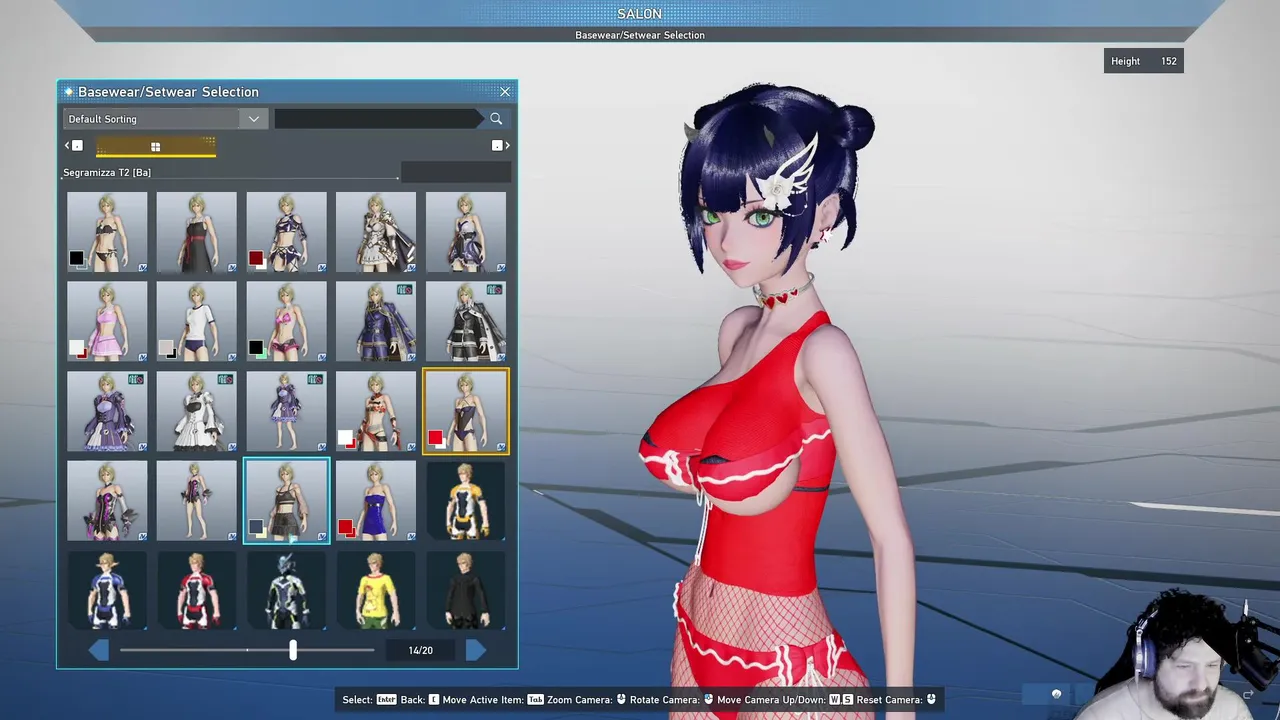
Task: Select the black and white coat outfit
Action: pos(466,321)
